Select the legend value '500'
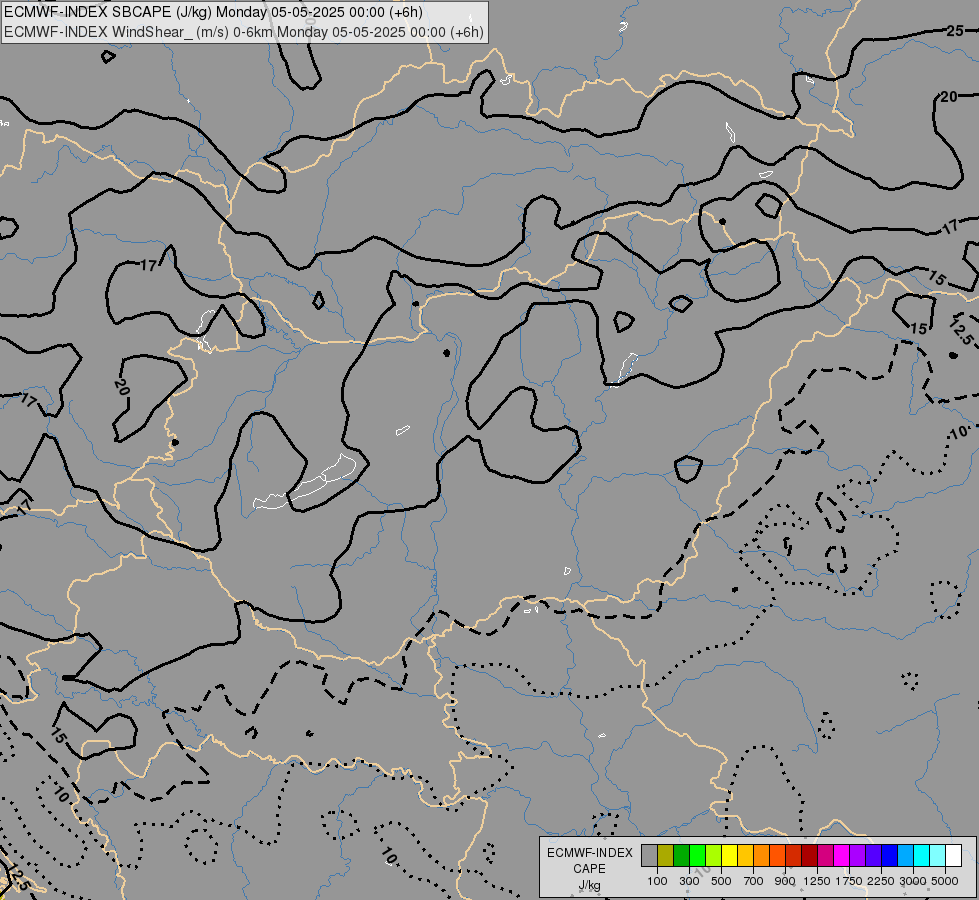Image resolution: width=979 pixels, height=900 pixels. point(721,881)
